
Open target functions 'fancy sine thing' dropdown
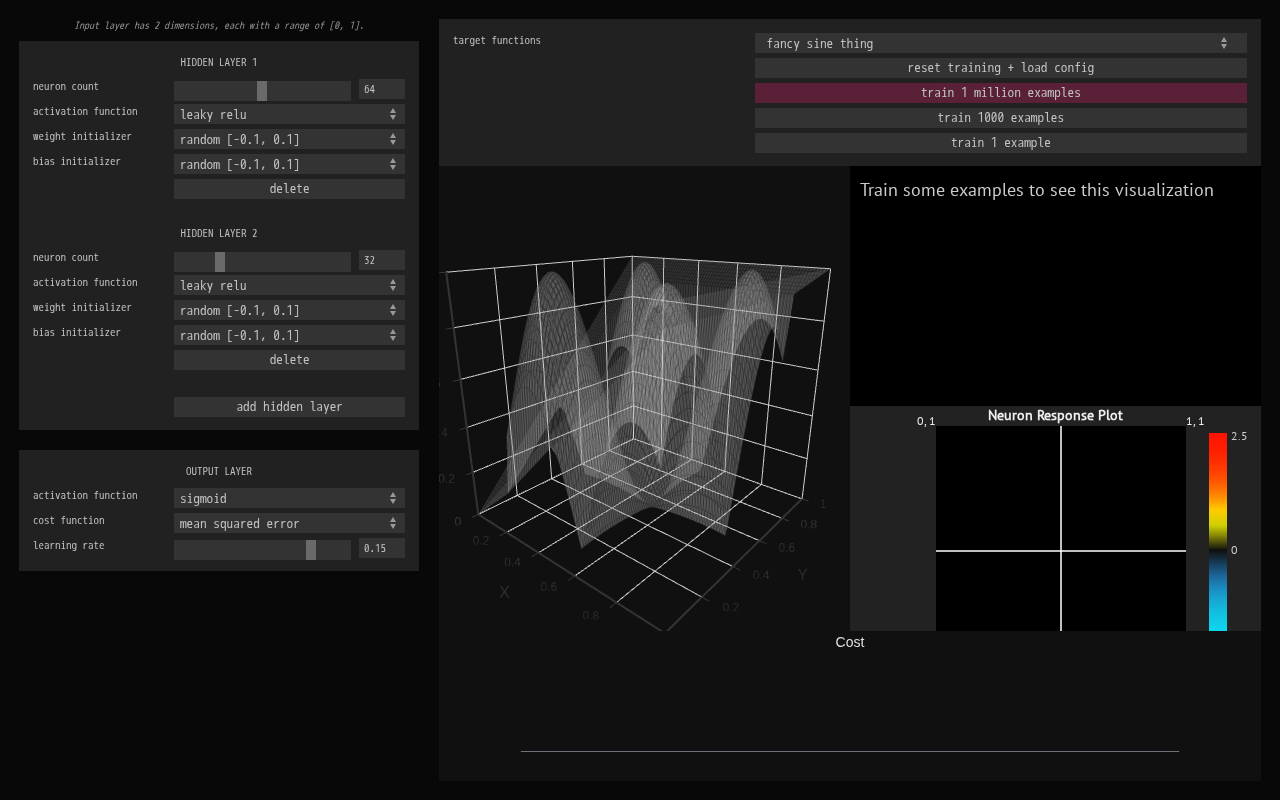click(x=1000, y=43)
